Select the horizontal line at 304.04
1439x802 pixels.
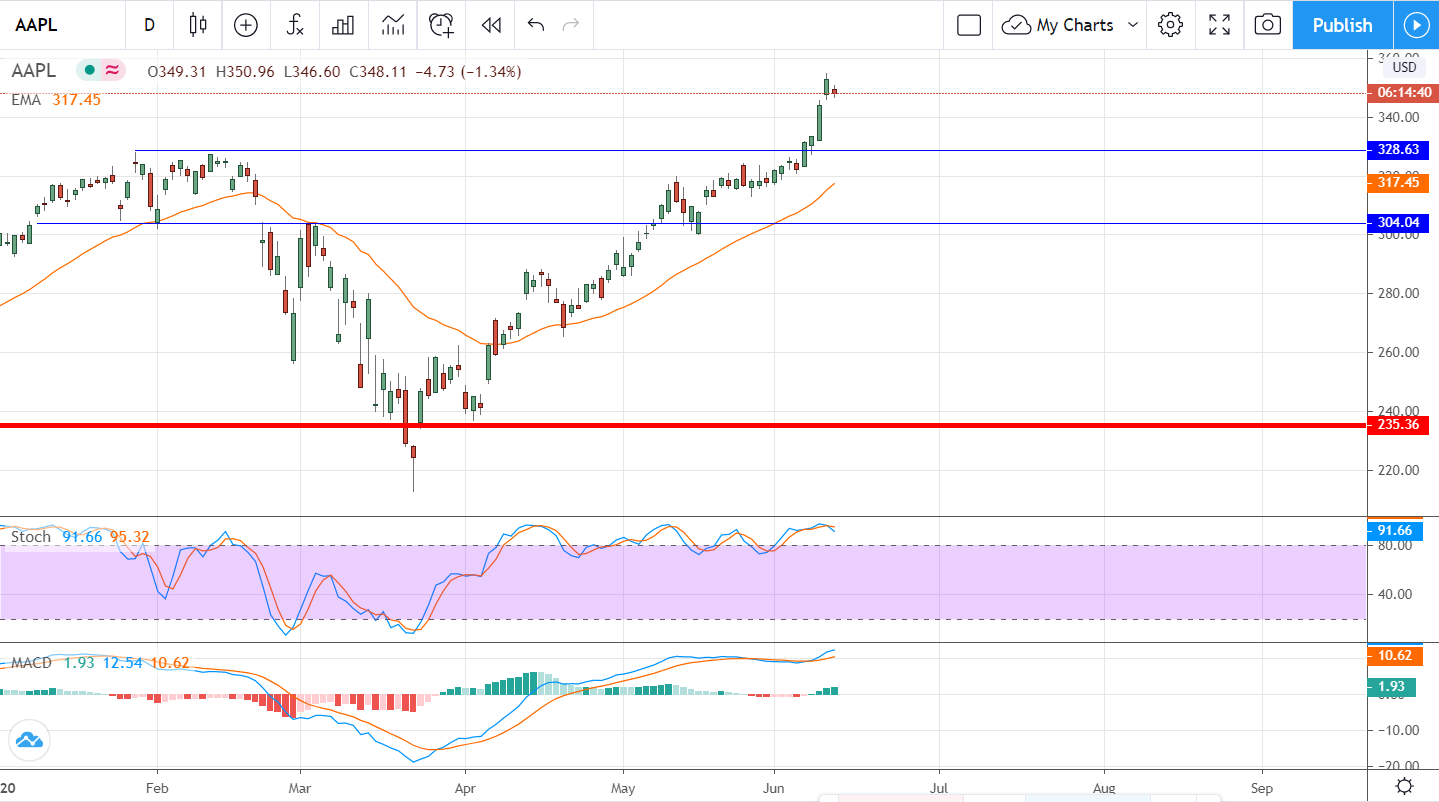pyautogui.click(x=700, y=224)
